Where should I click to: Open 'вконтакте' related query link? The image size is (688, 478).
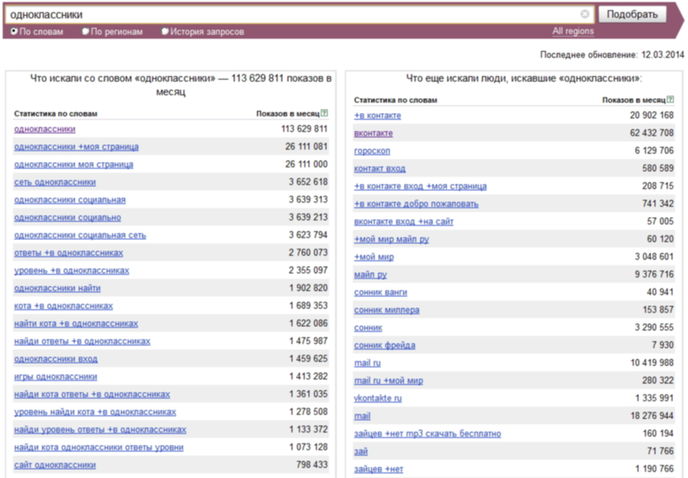click(x=373, y=133)
